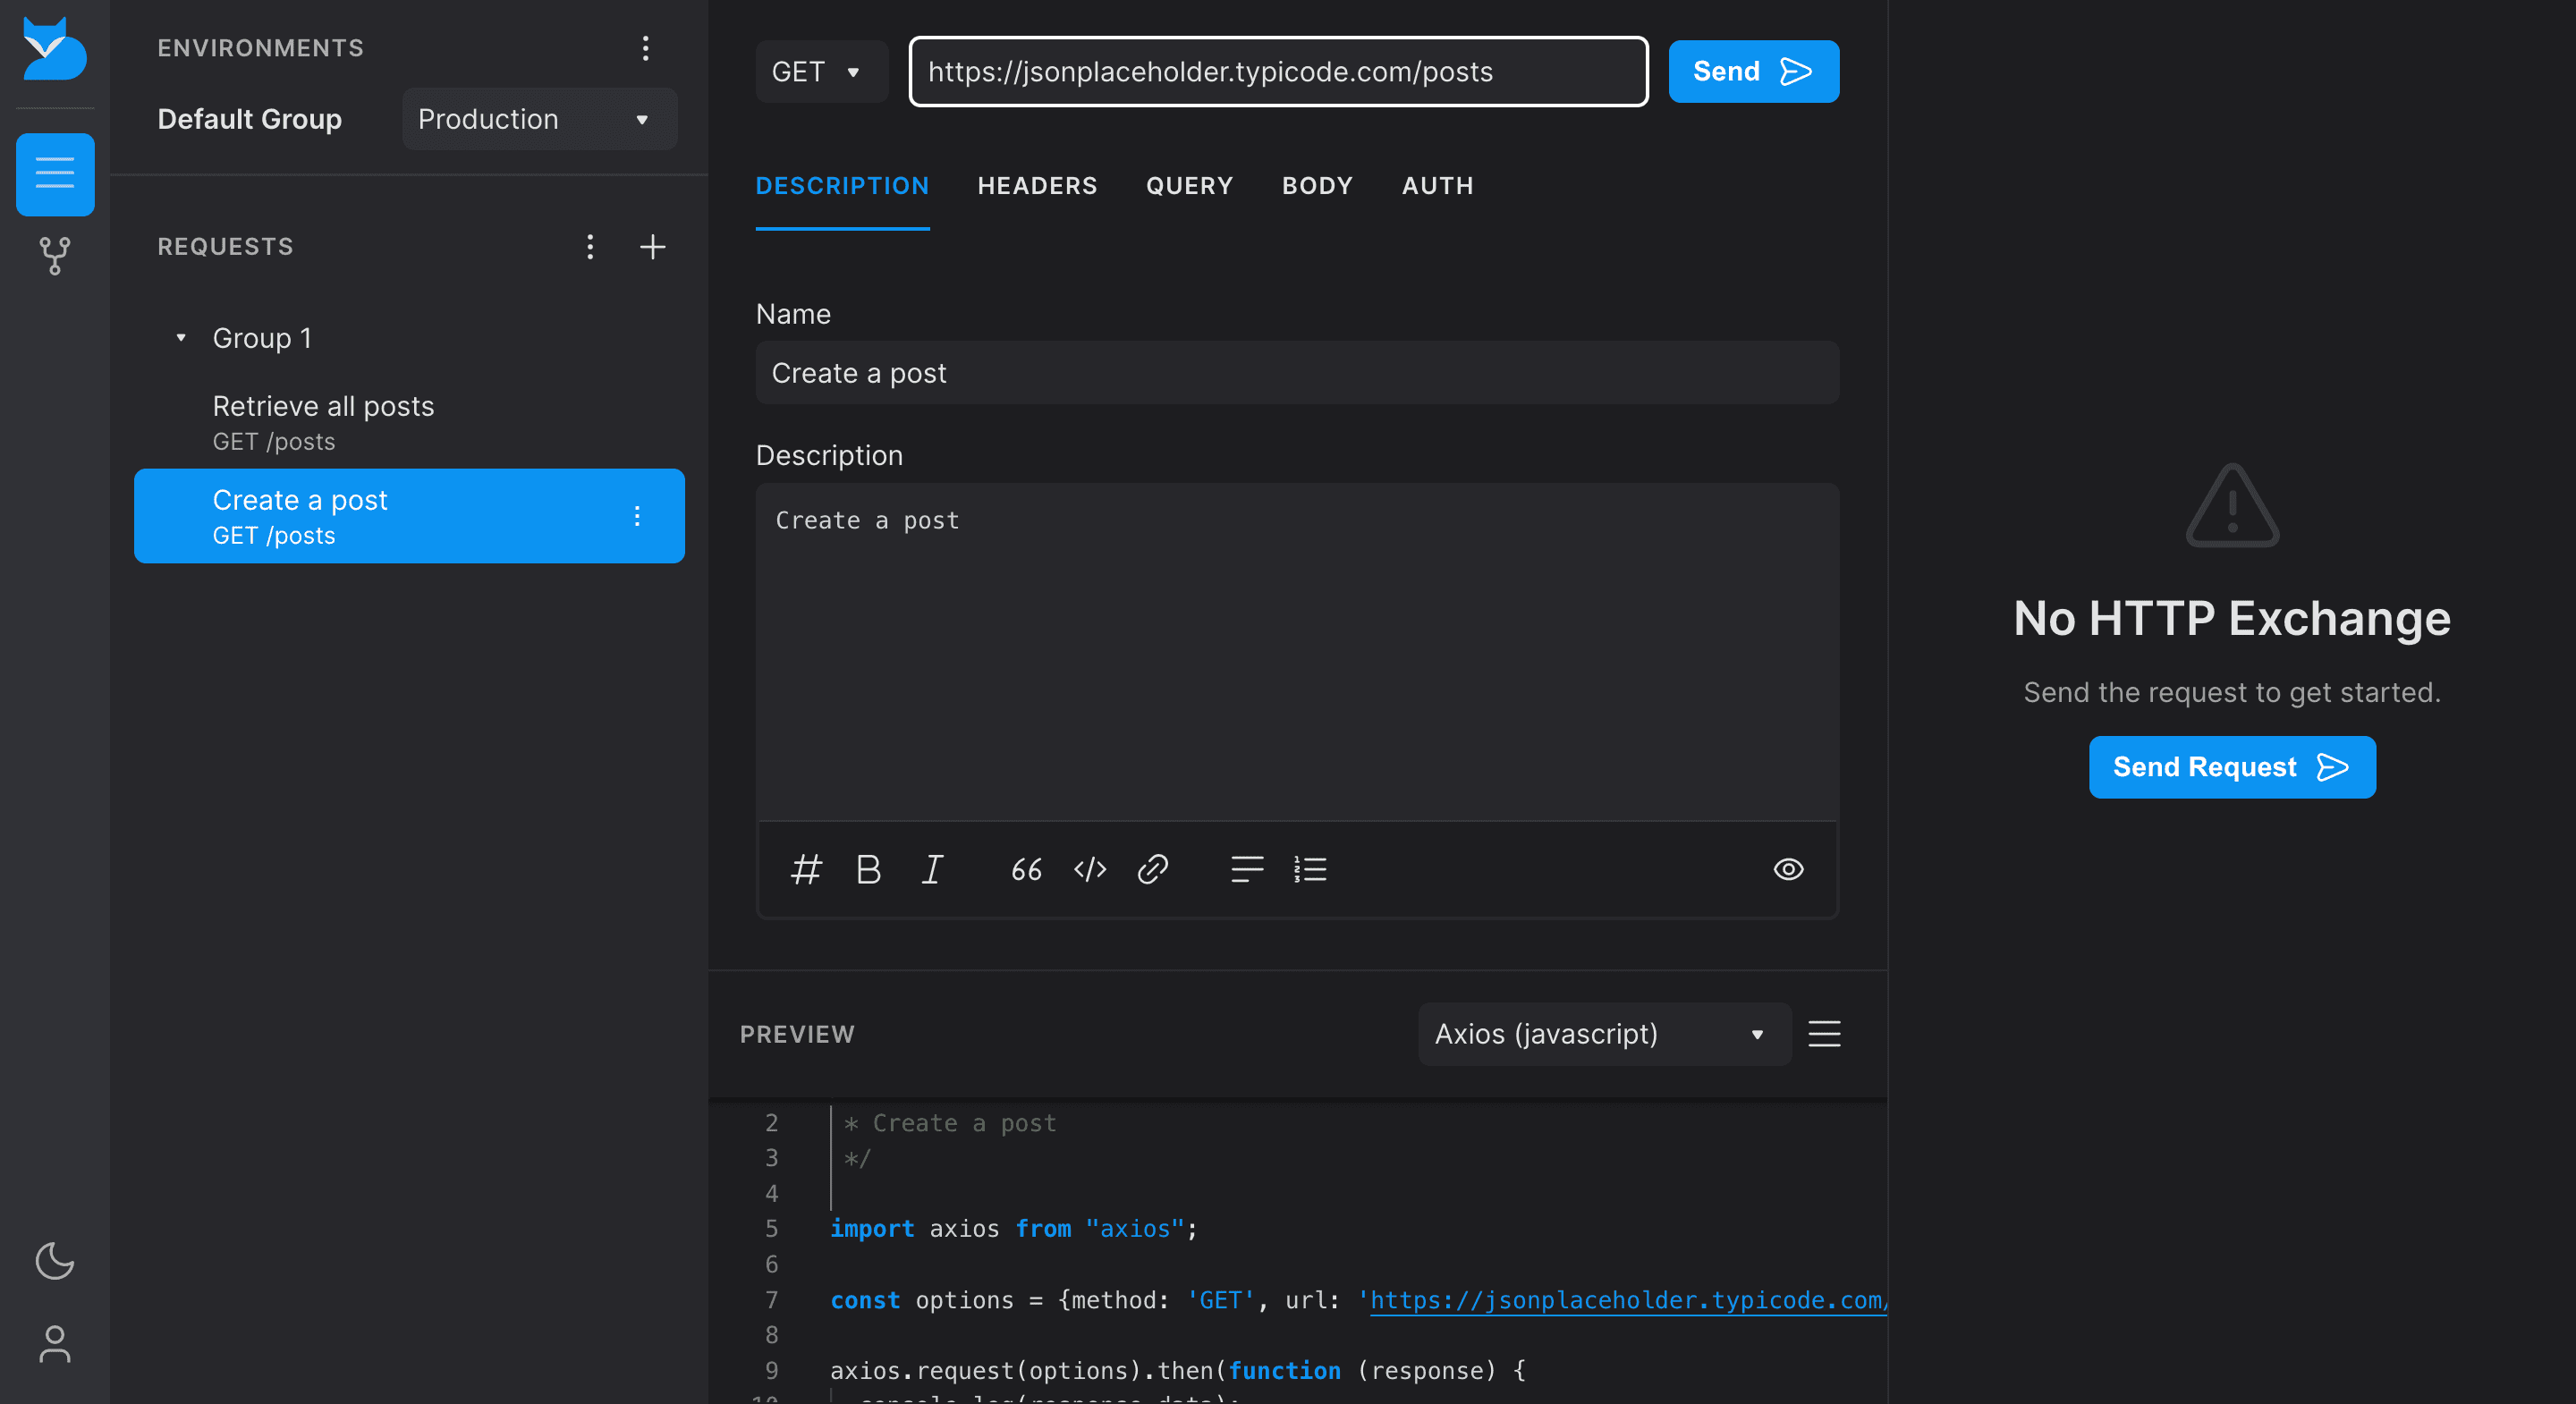Insert numbered list in description editor
The height and width of the screenshot is (1404, 2576).
(1310, 869)
